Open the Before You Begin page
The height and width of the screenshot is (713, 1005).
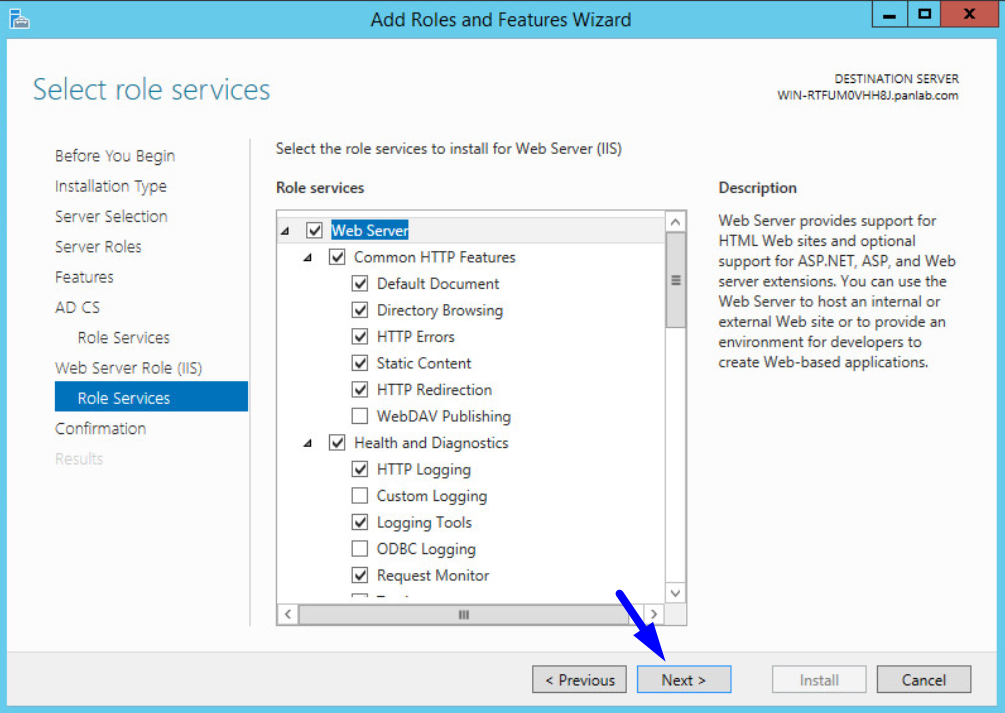click(x=114, y=156)
